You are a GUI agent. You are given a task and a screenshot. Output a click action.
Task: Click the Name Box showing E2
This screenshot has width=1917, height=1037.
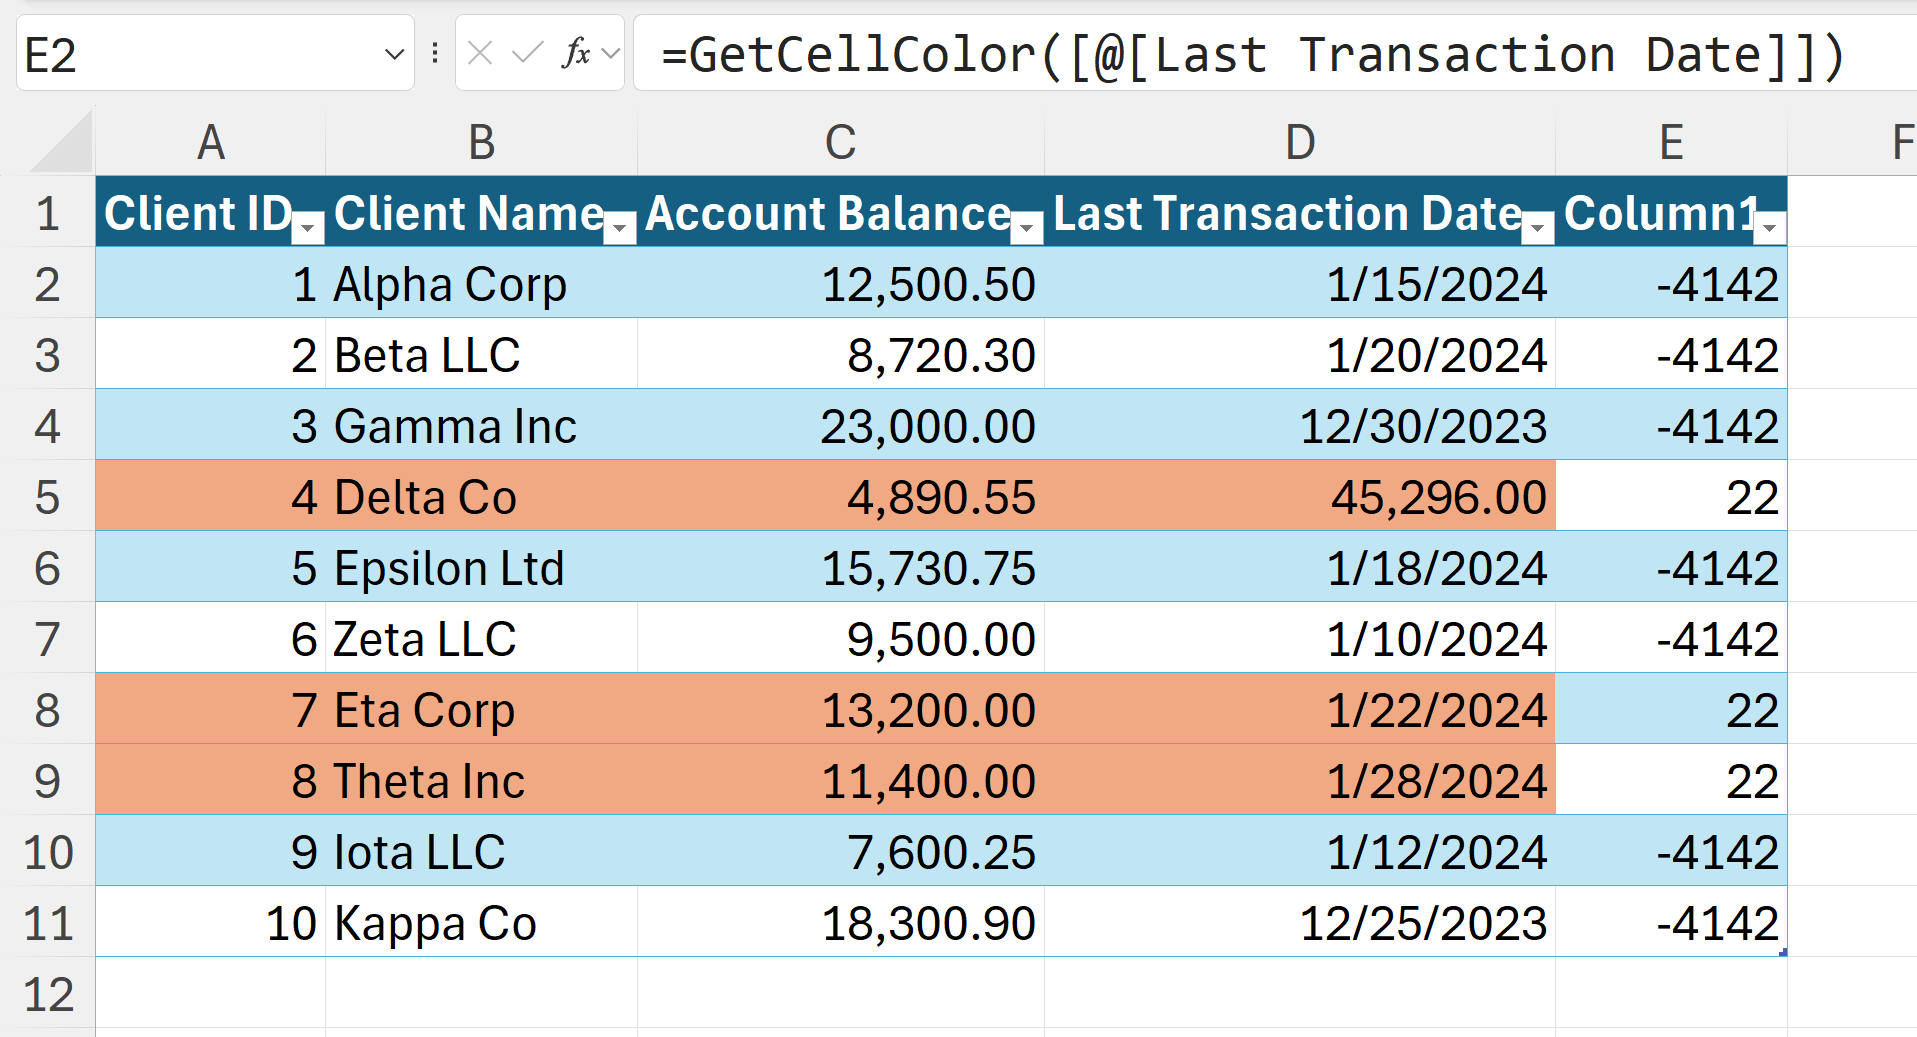coord(200,54)
